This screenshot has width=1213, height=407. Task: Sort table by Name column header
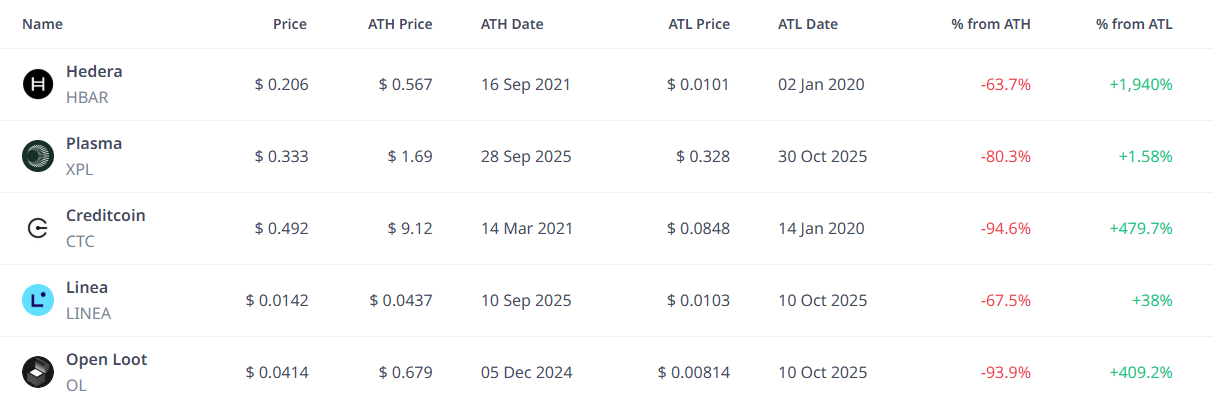tap(42, 24)
